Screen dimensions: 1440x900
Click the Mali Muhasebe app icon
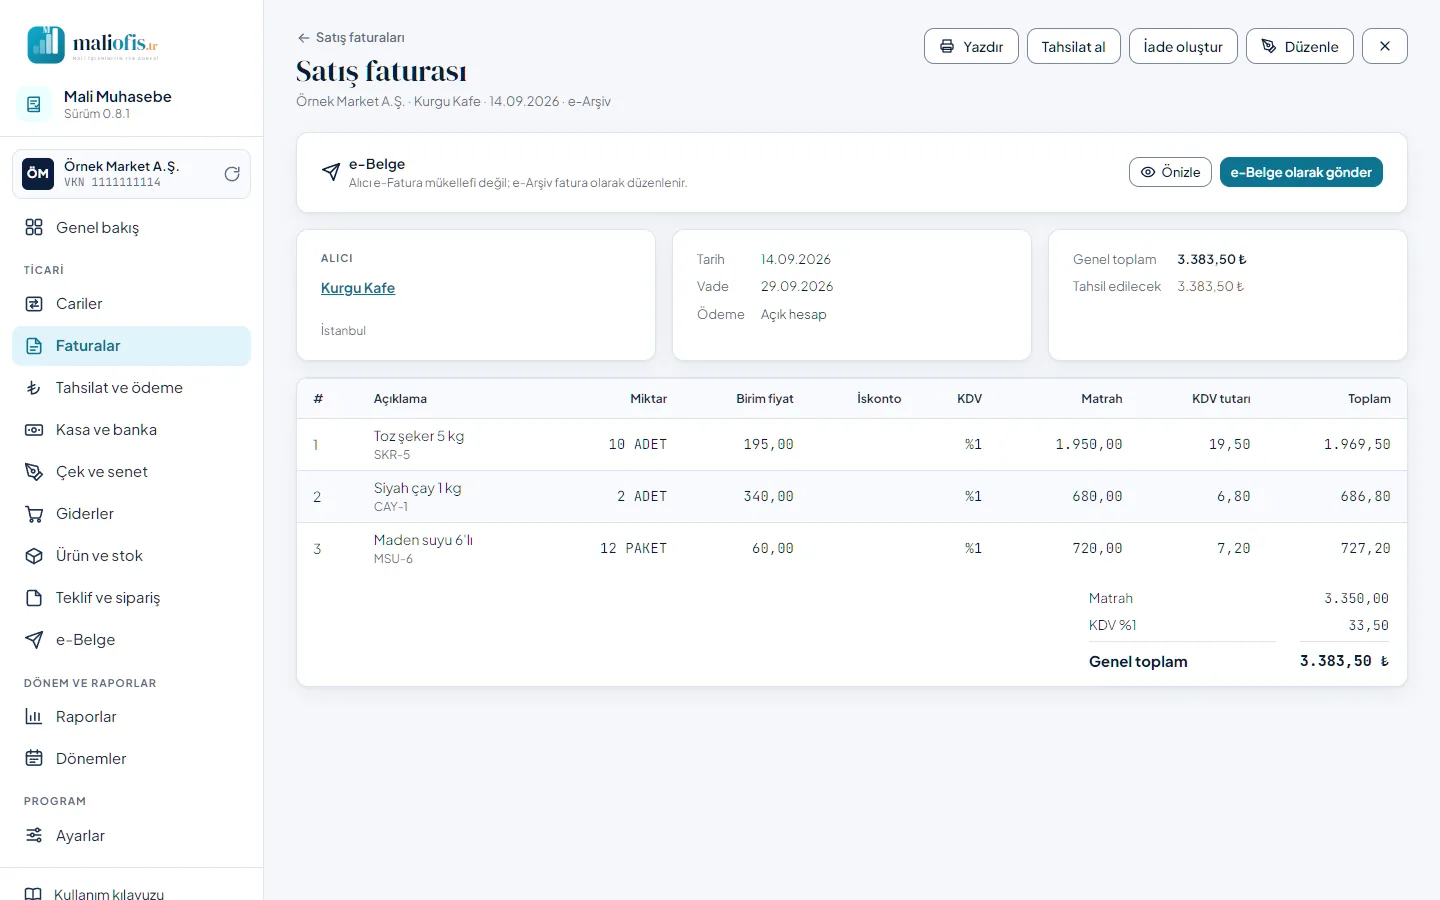pos(34,104)
